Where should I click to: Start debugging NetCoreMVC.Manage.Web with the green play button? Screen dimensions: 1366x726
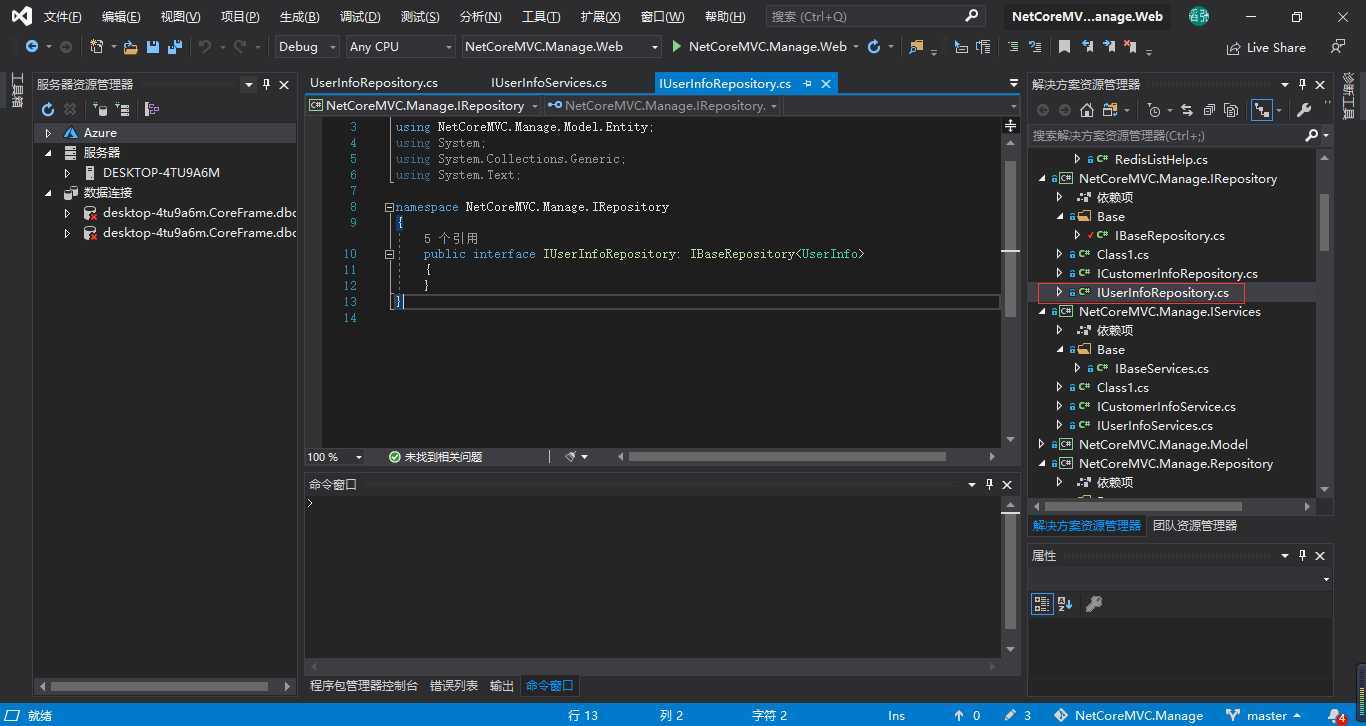point(677,47)
